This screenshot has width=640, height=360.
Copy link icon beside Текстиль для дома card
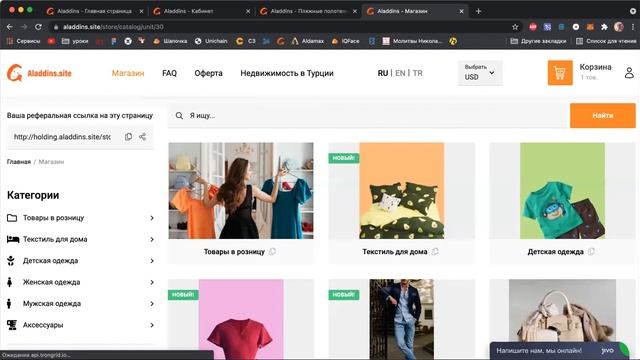coord(435,251)
